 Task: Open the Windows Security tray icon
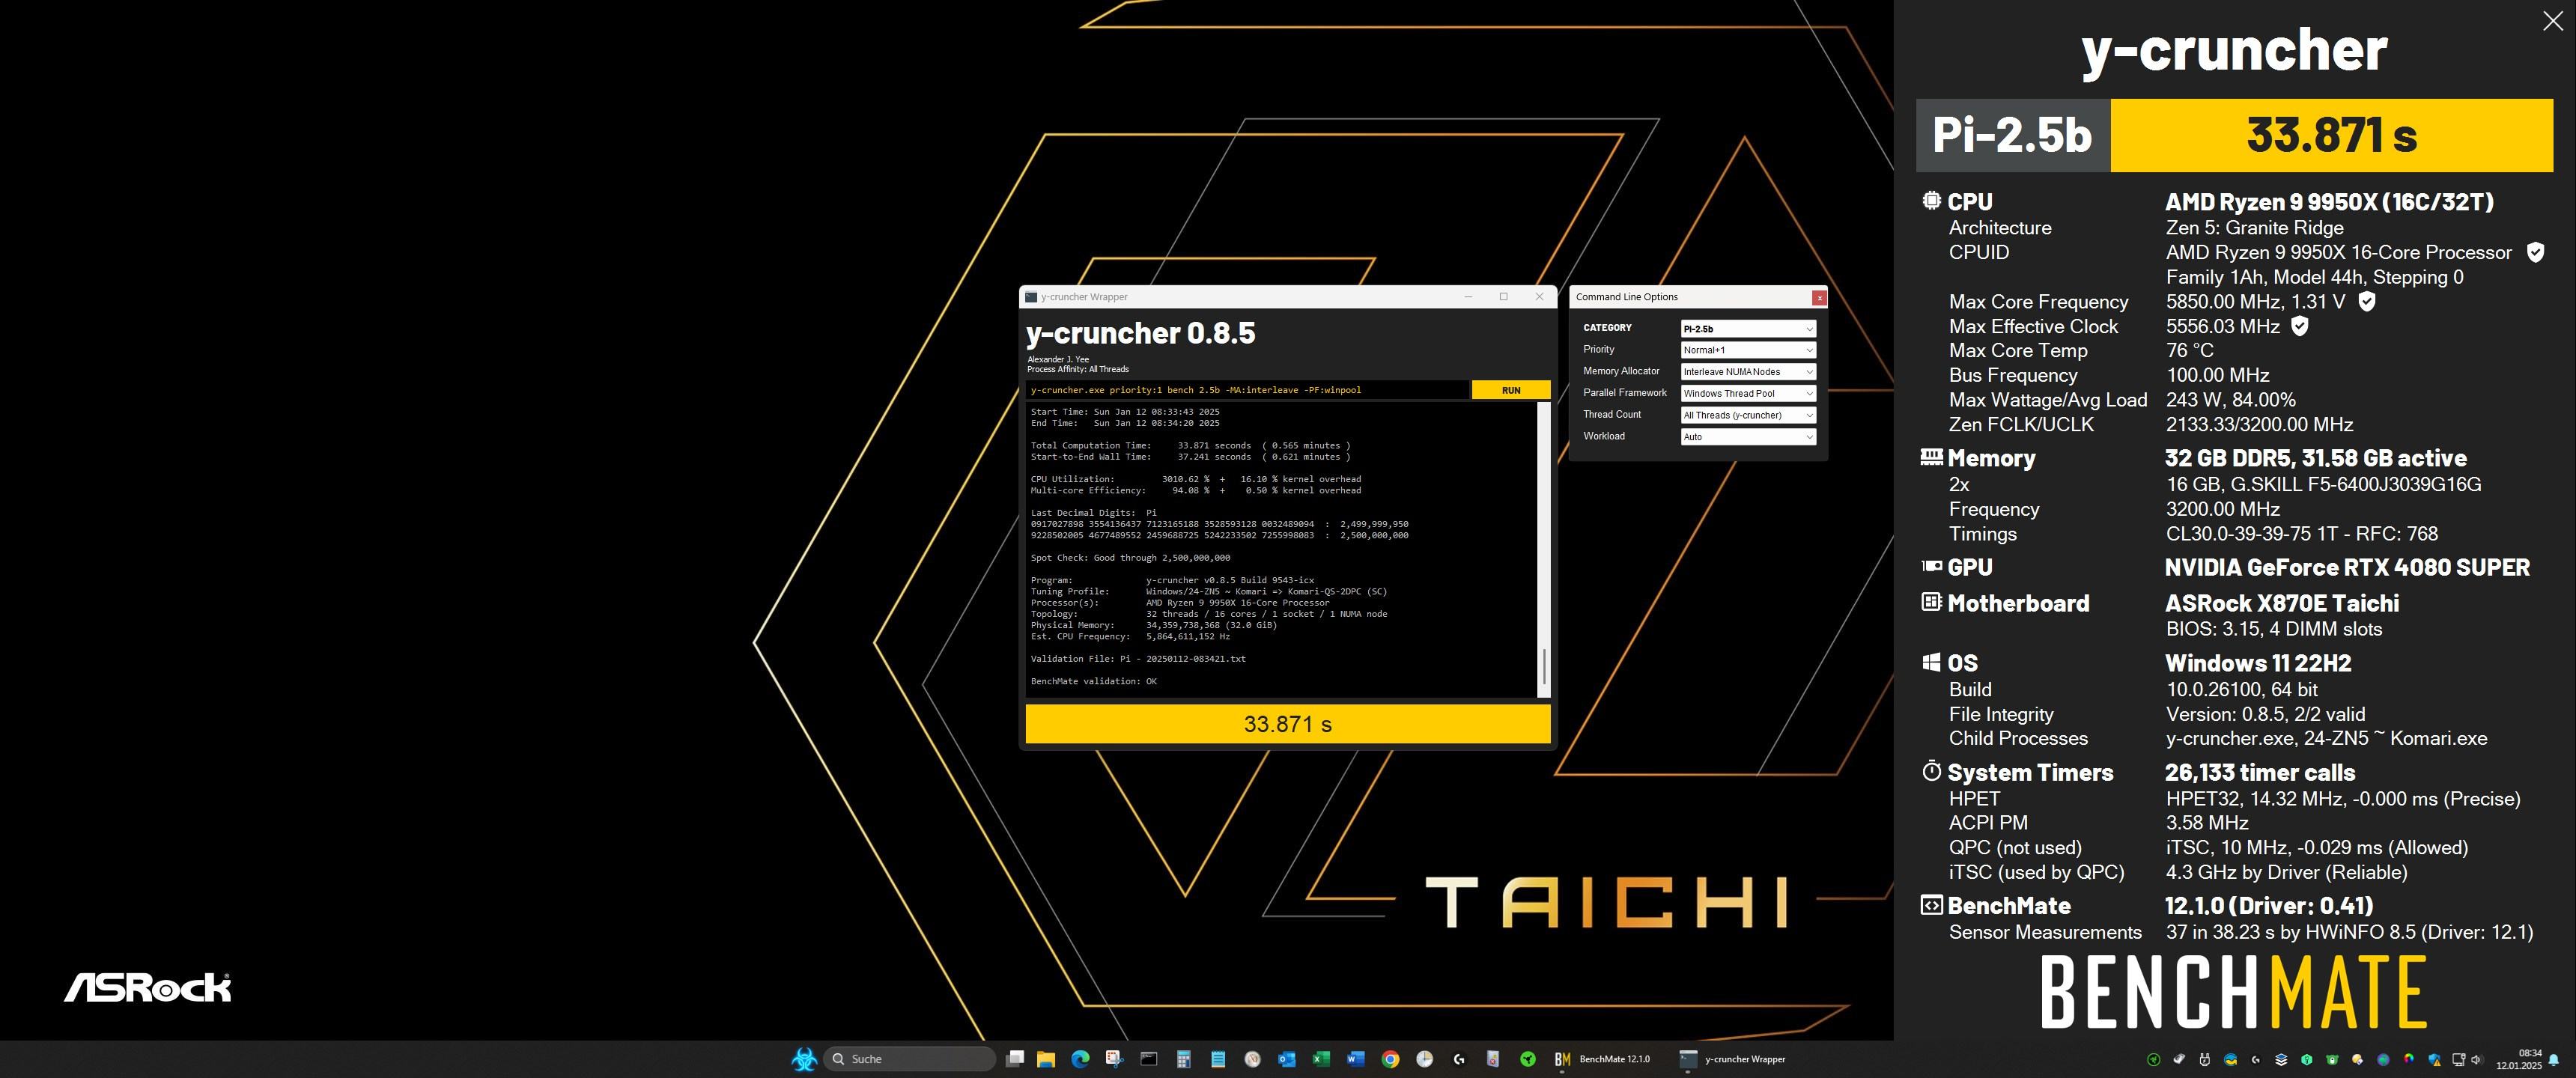tap(2434, 1060)
